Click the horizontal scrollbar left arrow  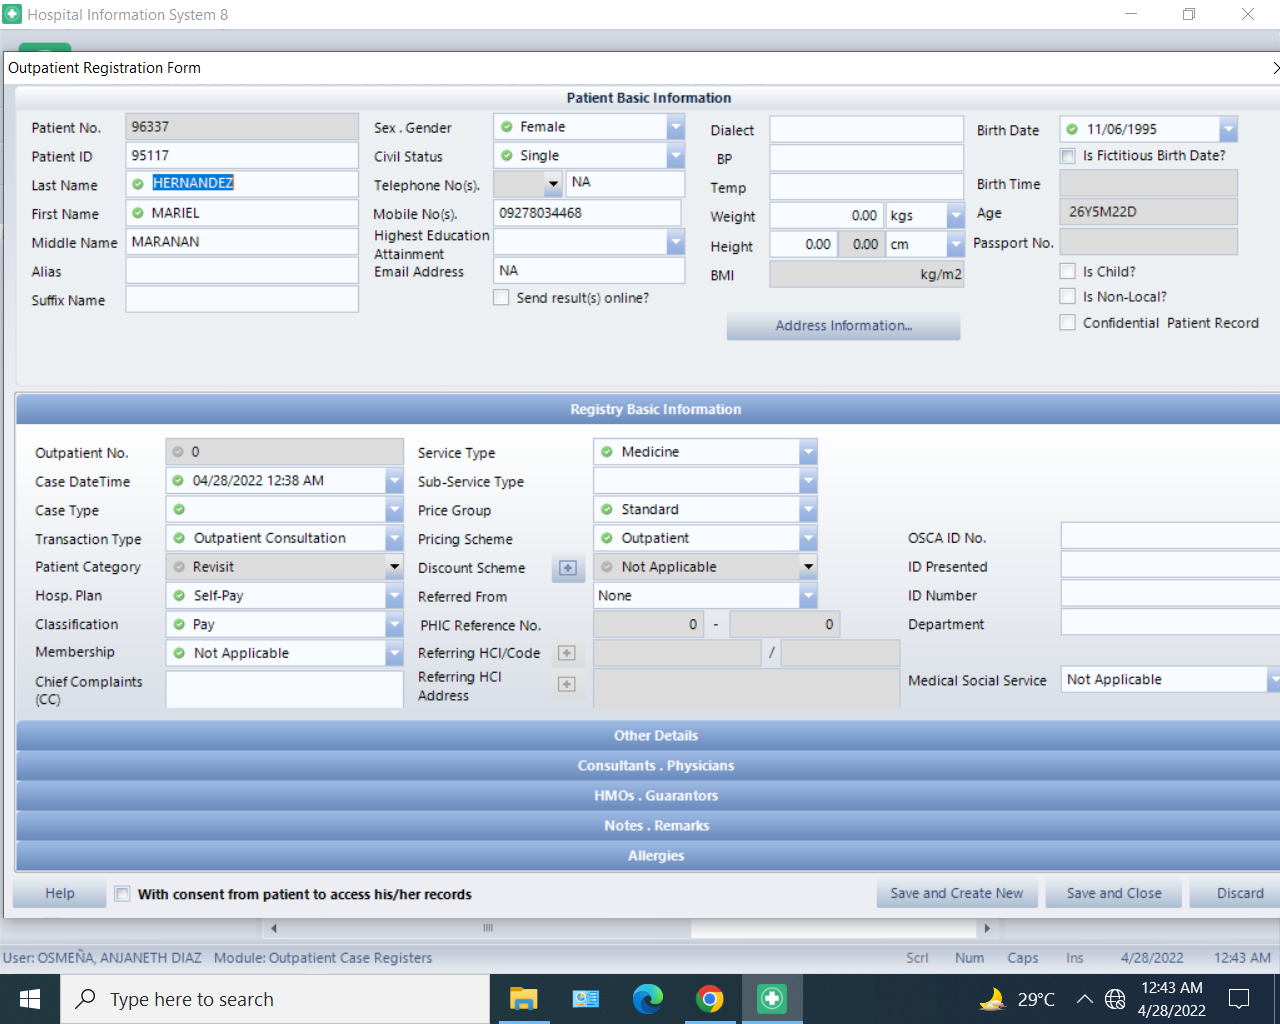click(274, 928)
